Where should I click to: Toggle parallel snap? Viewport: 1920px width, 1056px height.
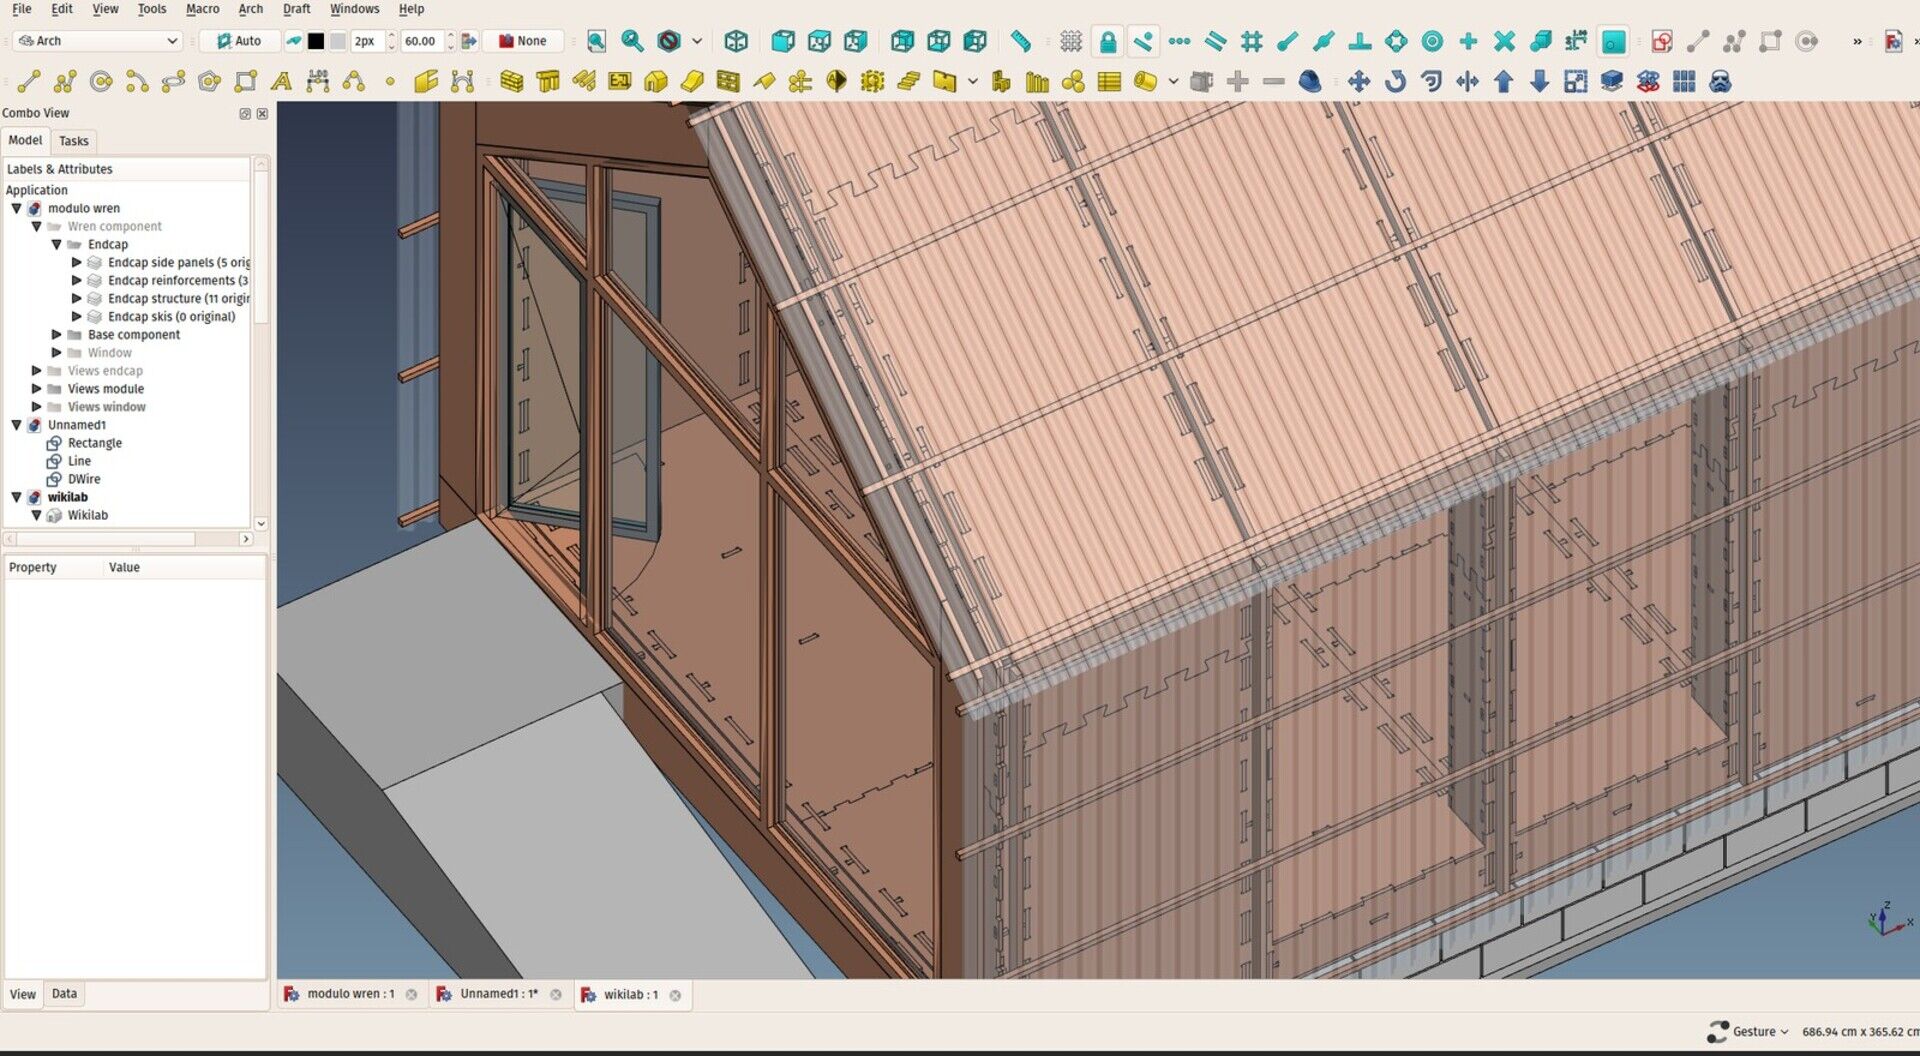click(1215, 41)
